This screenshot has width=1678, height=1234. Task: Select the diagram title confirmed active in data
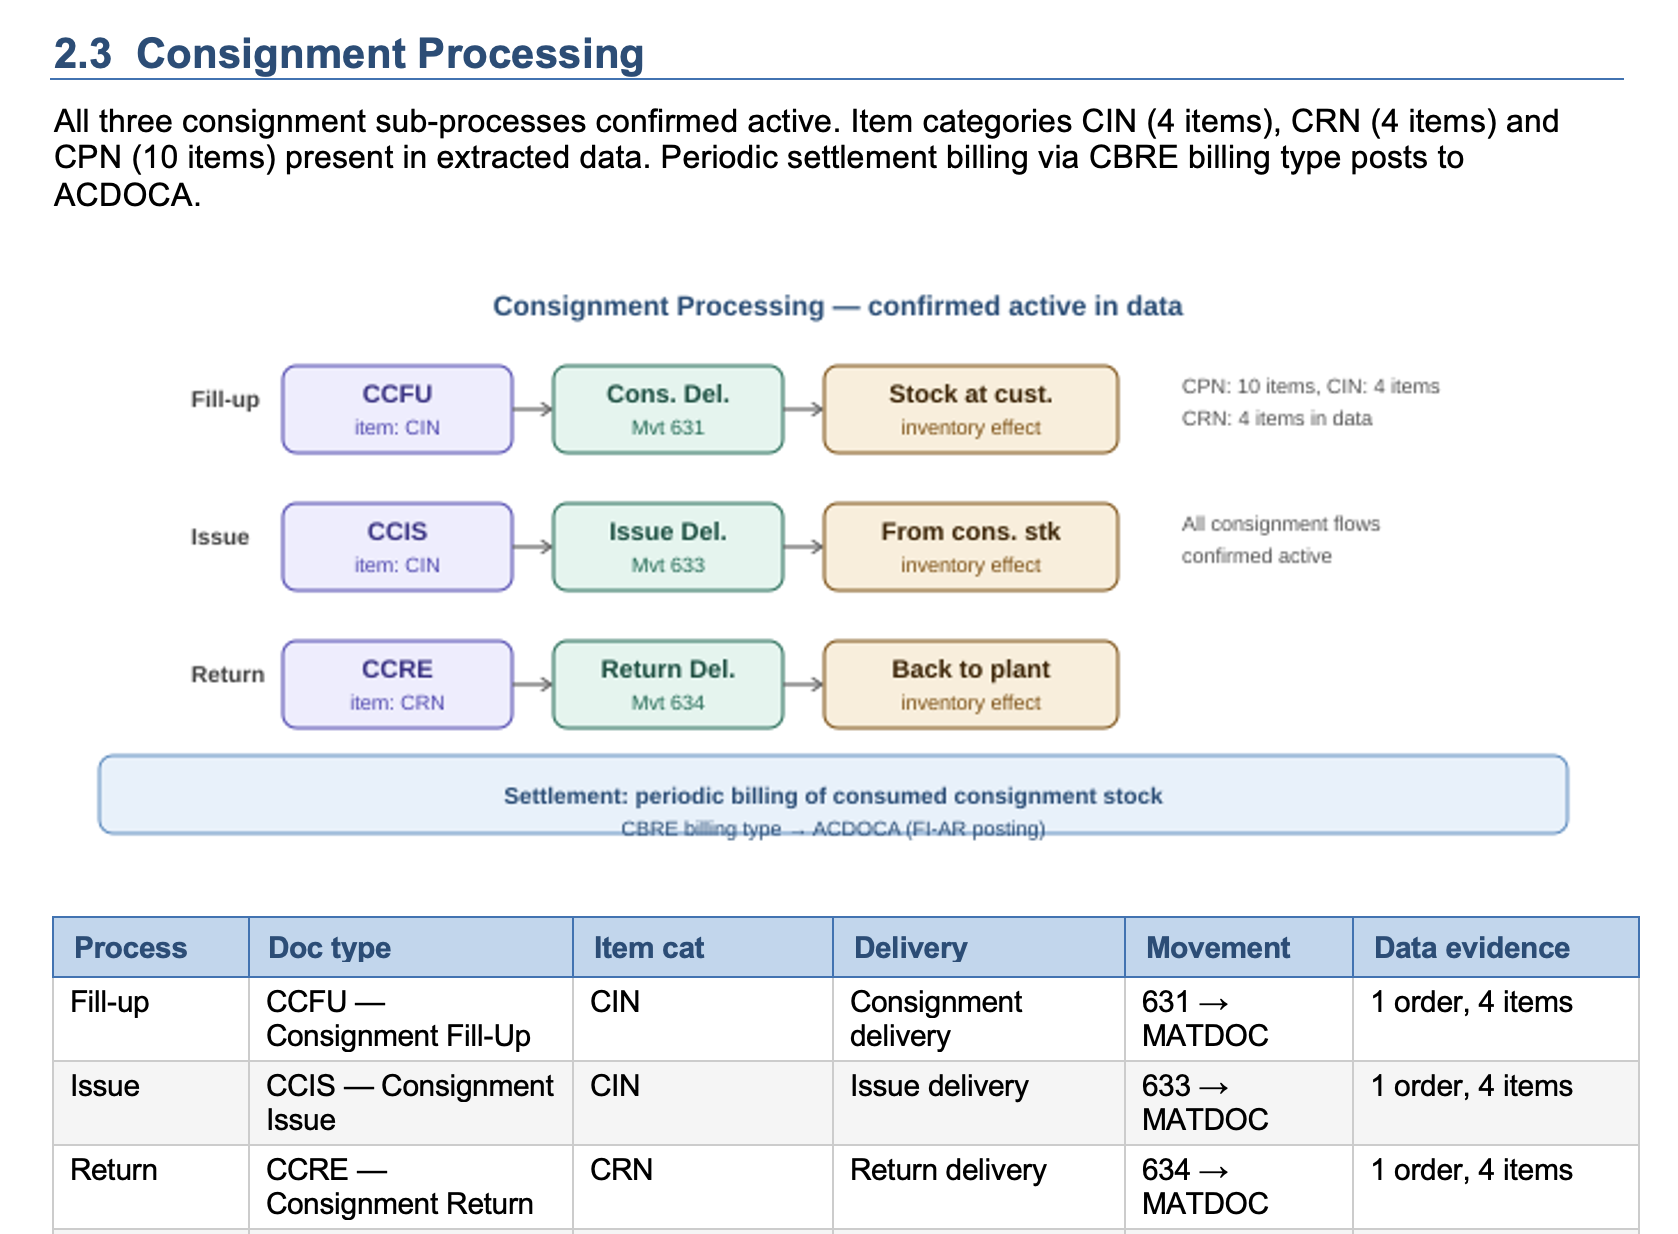coord(837,306)
